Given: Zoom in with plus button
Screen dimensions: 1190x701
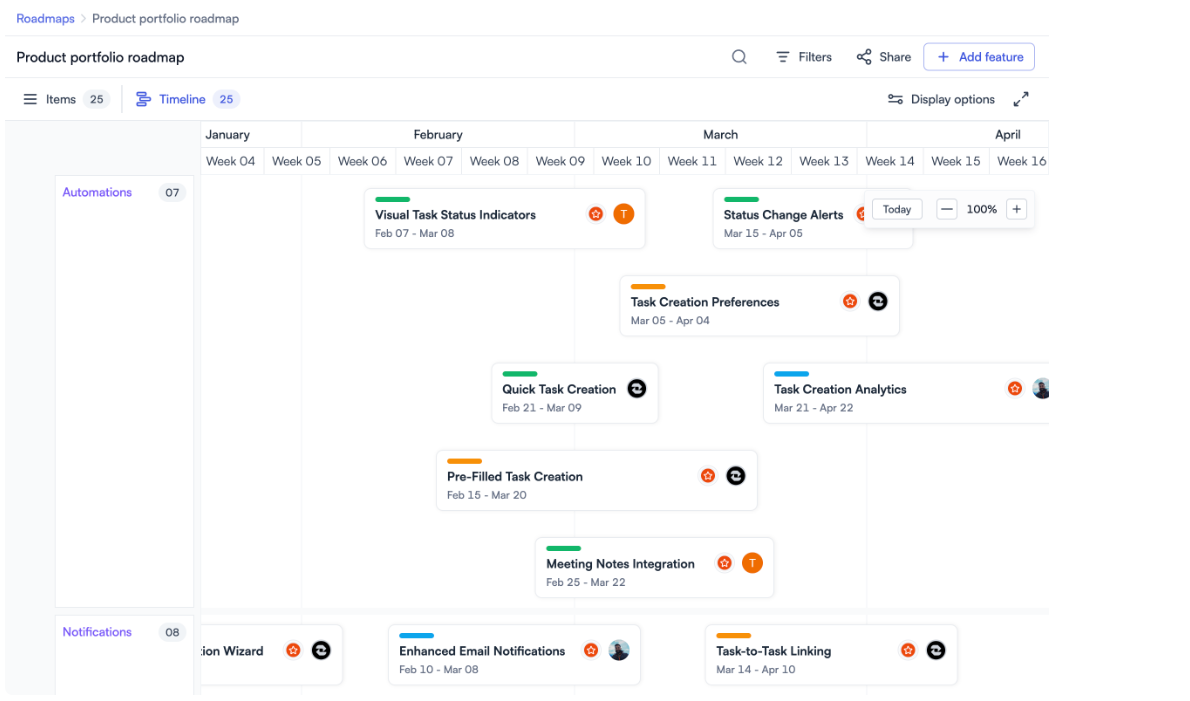Looking at the screenshot, I should click(1016, 209).
